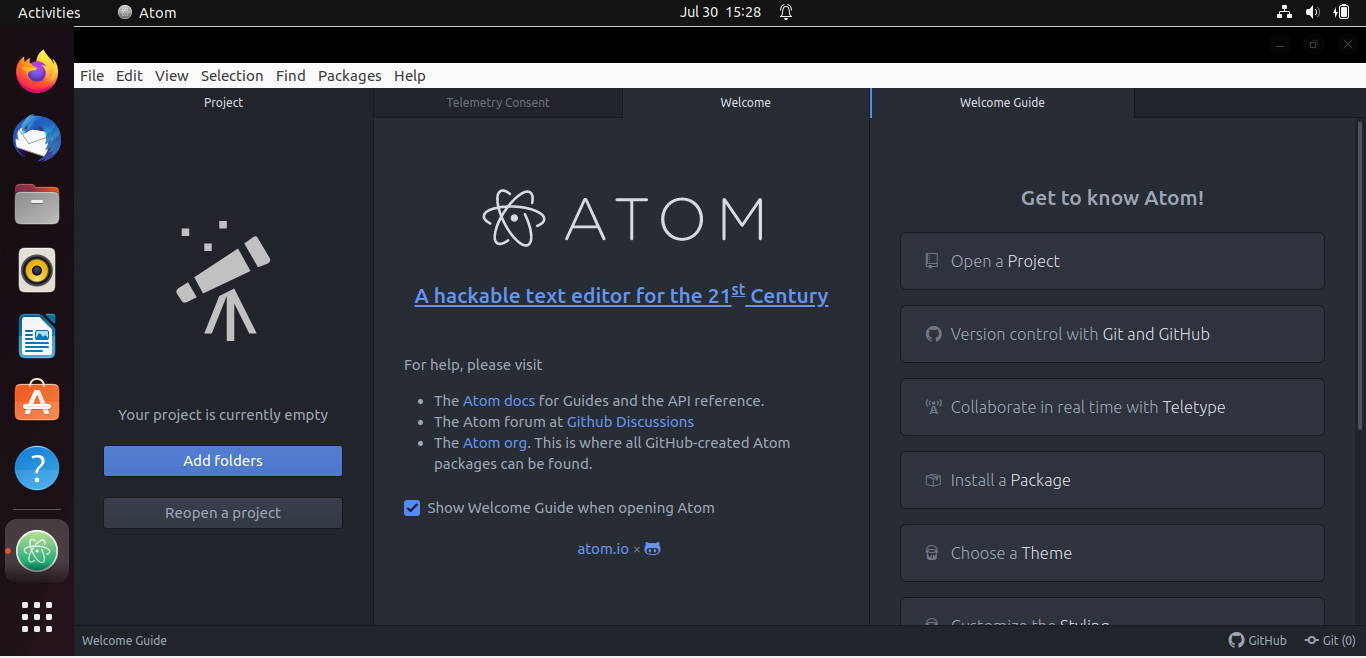Screen dimensions: 1366x658
Task: Open the volume icon in the top bar
Action: pyautogui.click(x=1313, y=13)
